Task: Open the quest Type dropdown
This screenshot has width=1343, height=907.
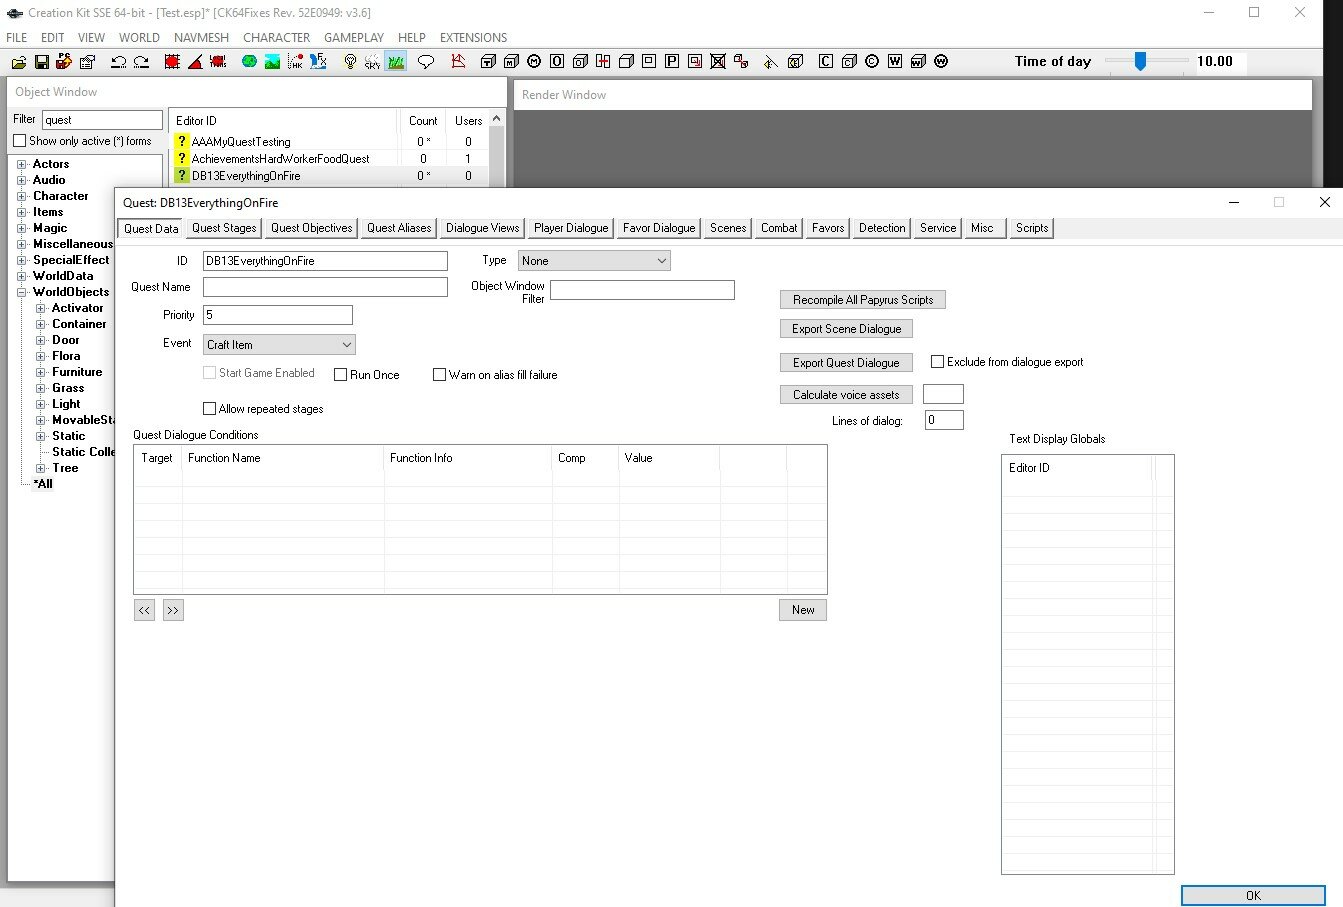Action: [594, 261]
